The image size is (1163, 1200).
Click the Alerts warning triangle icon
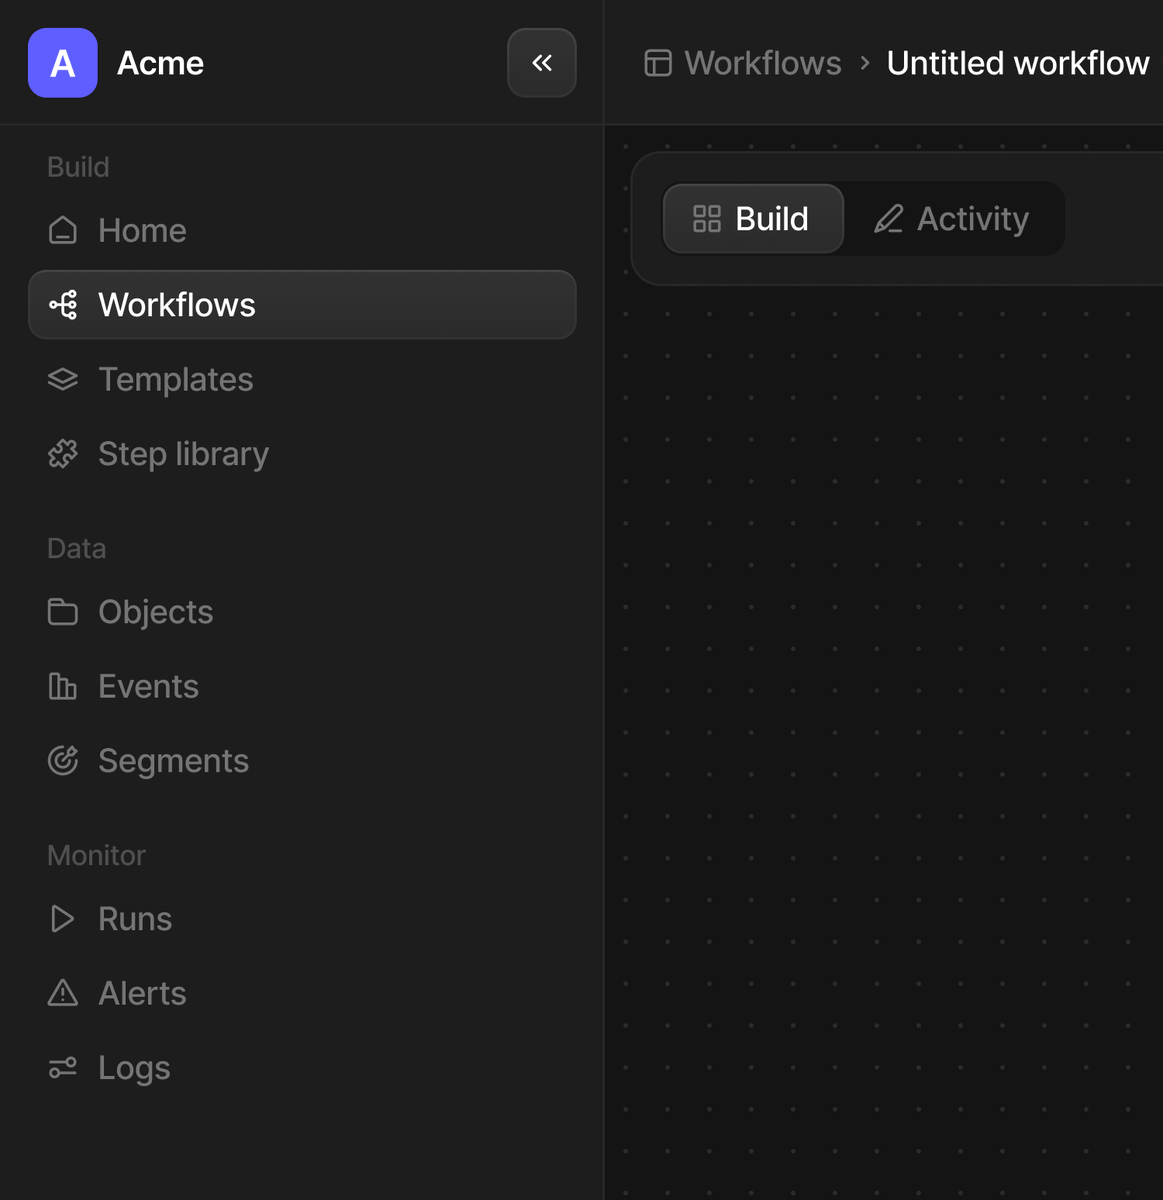pyautogui.click(x=63, y=993)
